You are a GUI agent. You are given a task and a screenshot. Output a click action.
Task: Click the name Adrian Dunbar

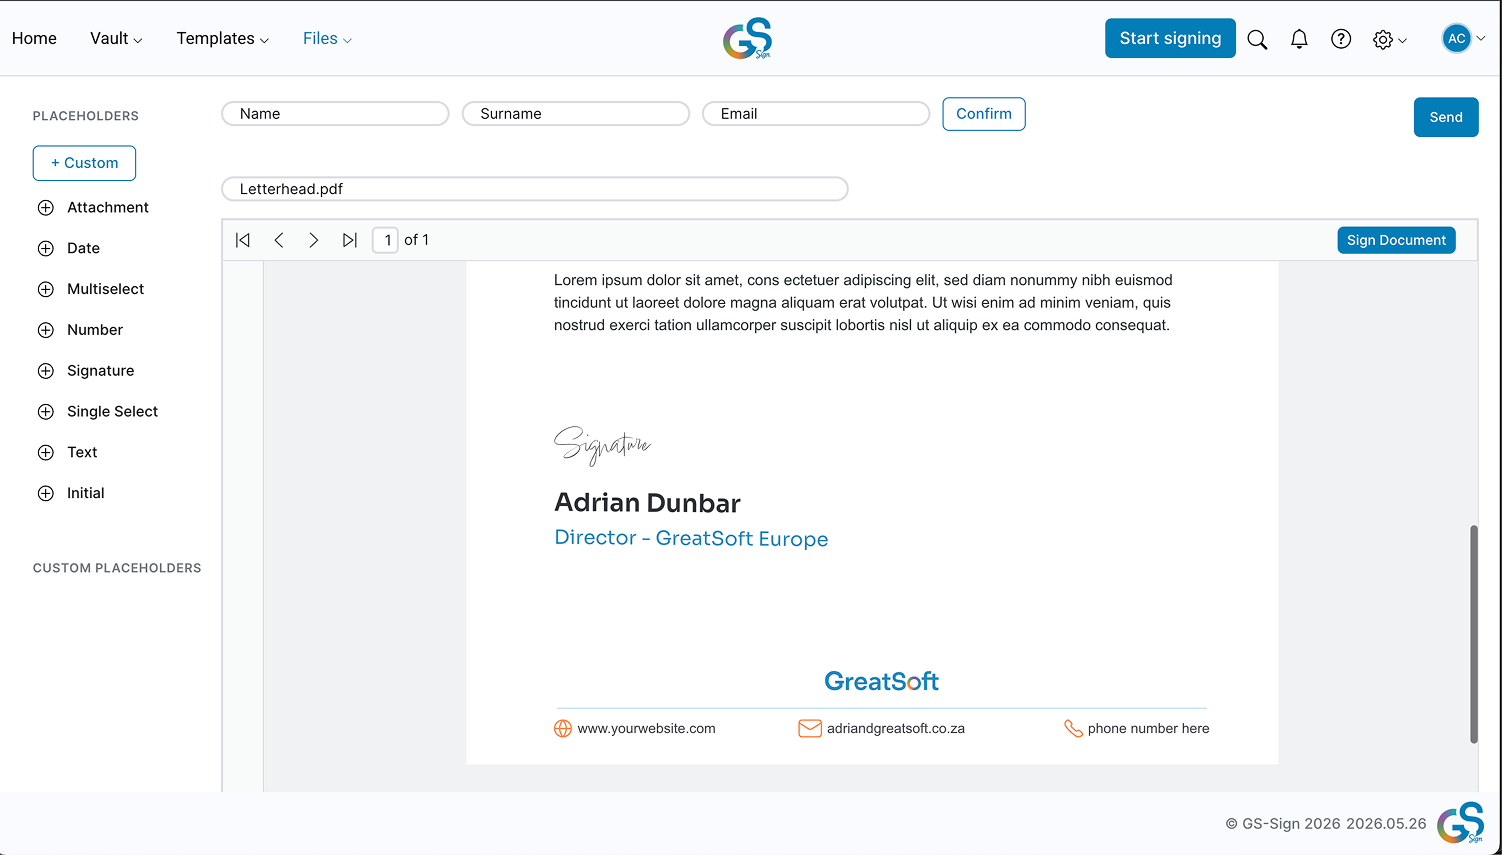pyautogui.click(x=647, y=503)
